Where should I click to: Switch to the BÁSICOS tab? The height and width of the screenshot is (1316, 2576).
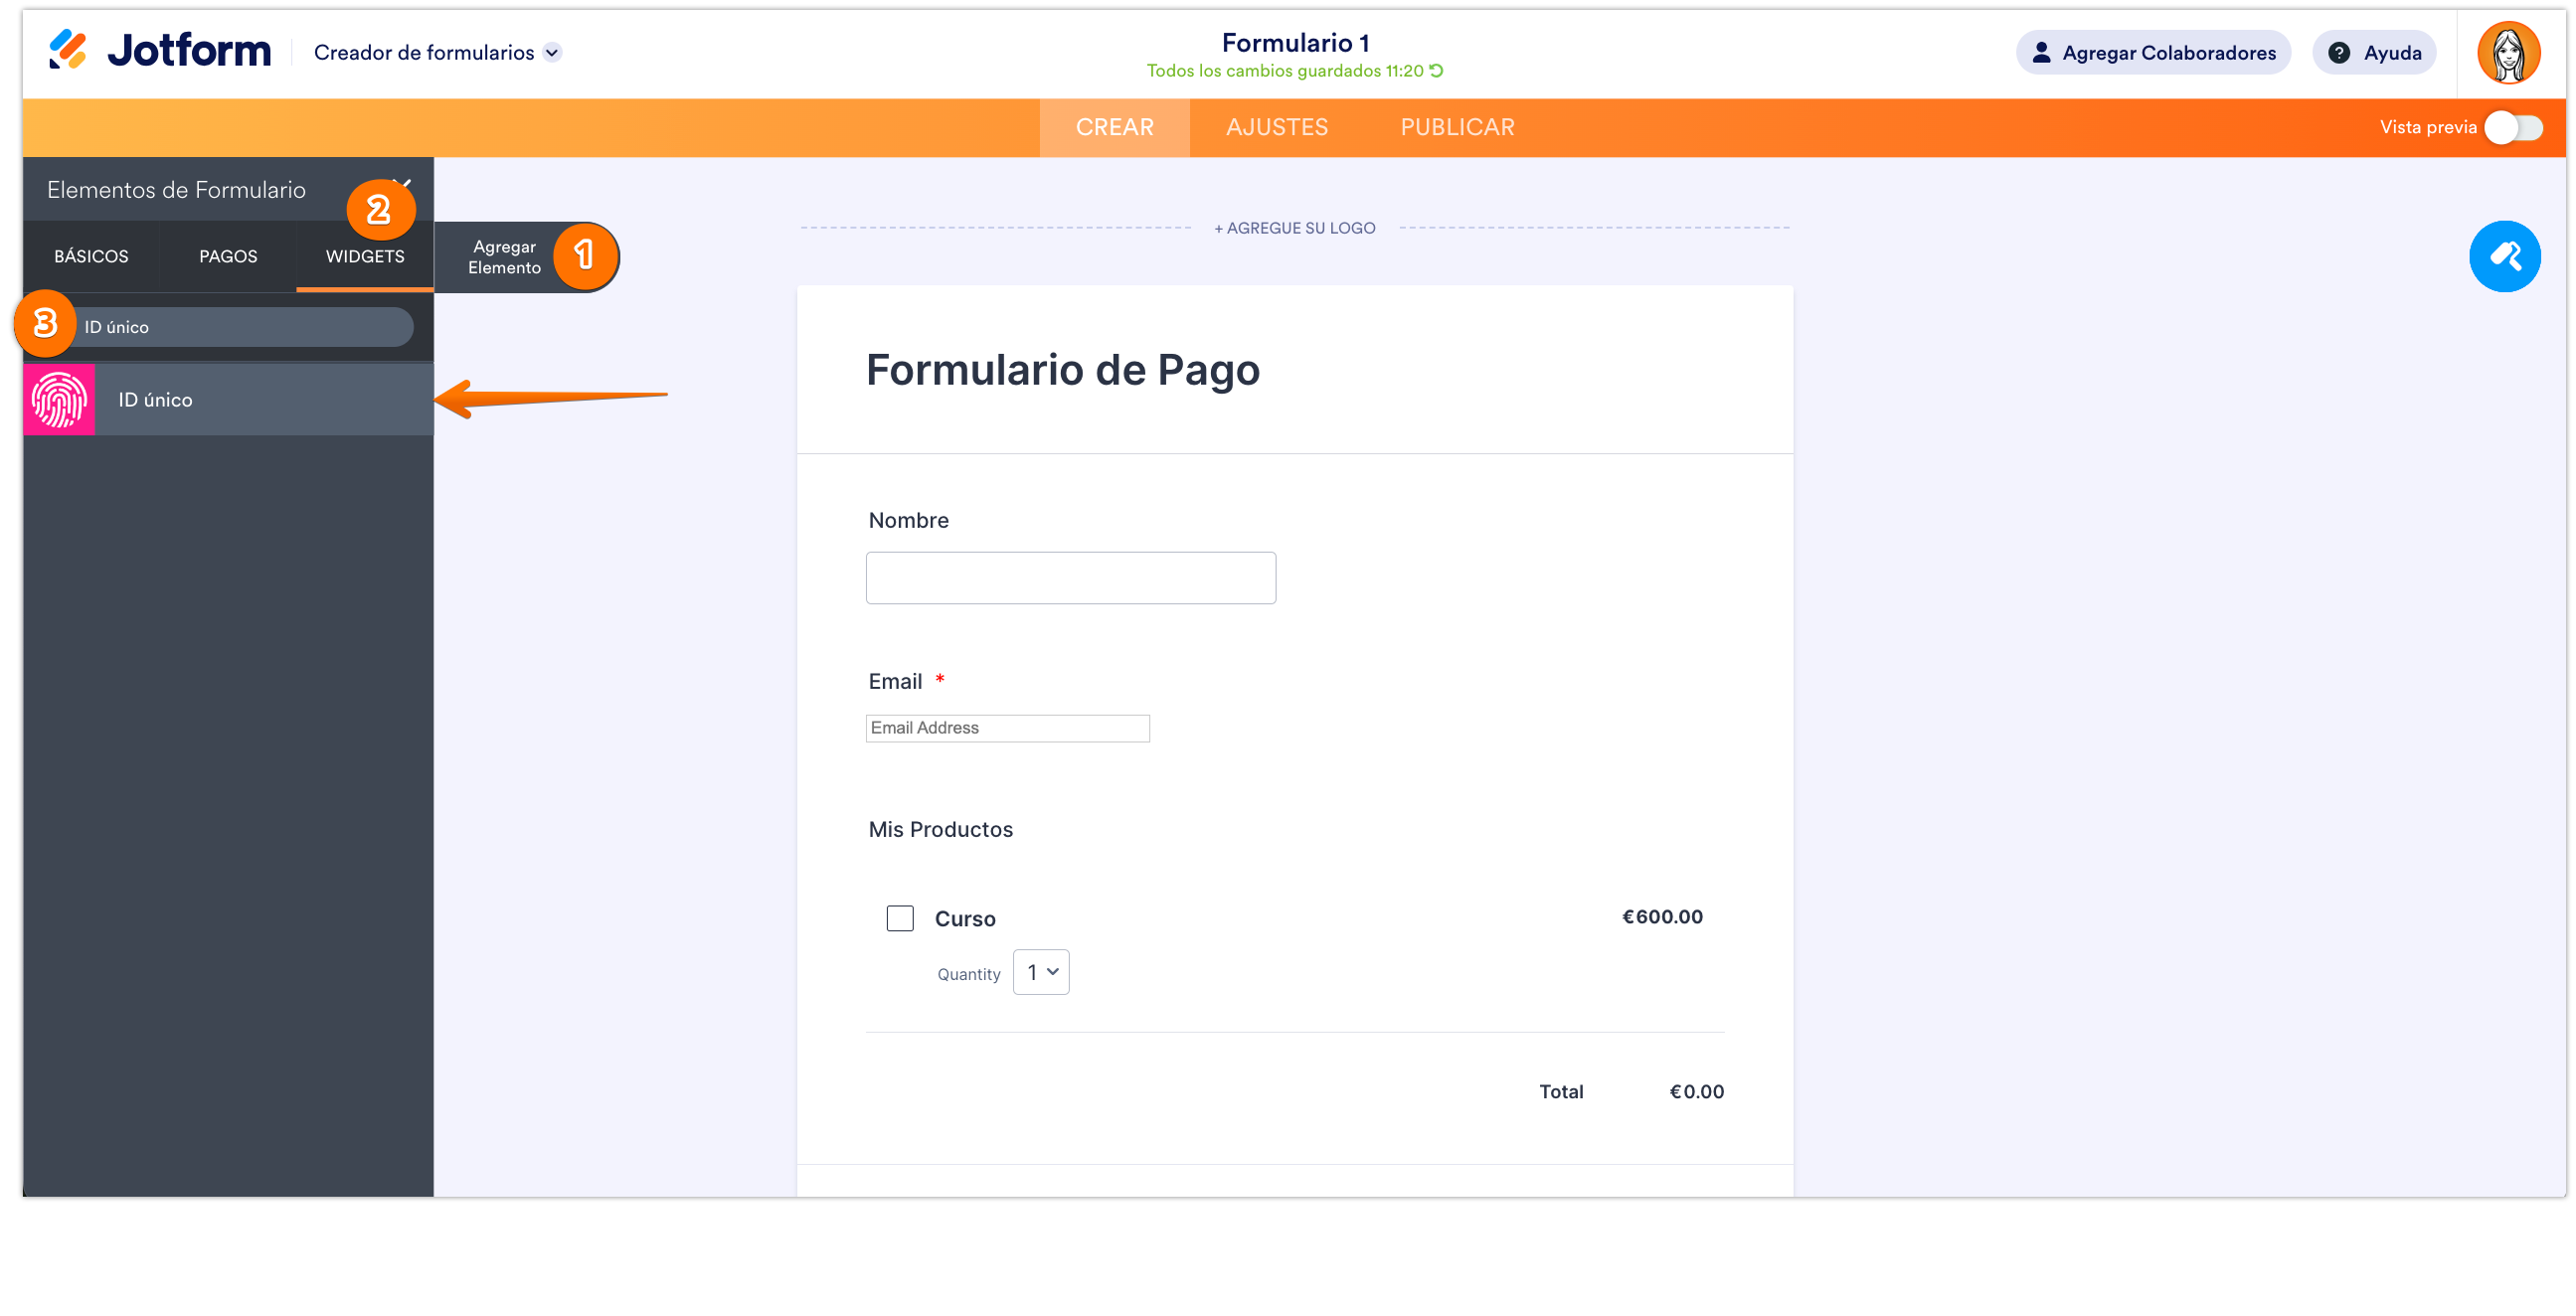coord(91,256)
